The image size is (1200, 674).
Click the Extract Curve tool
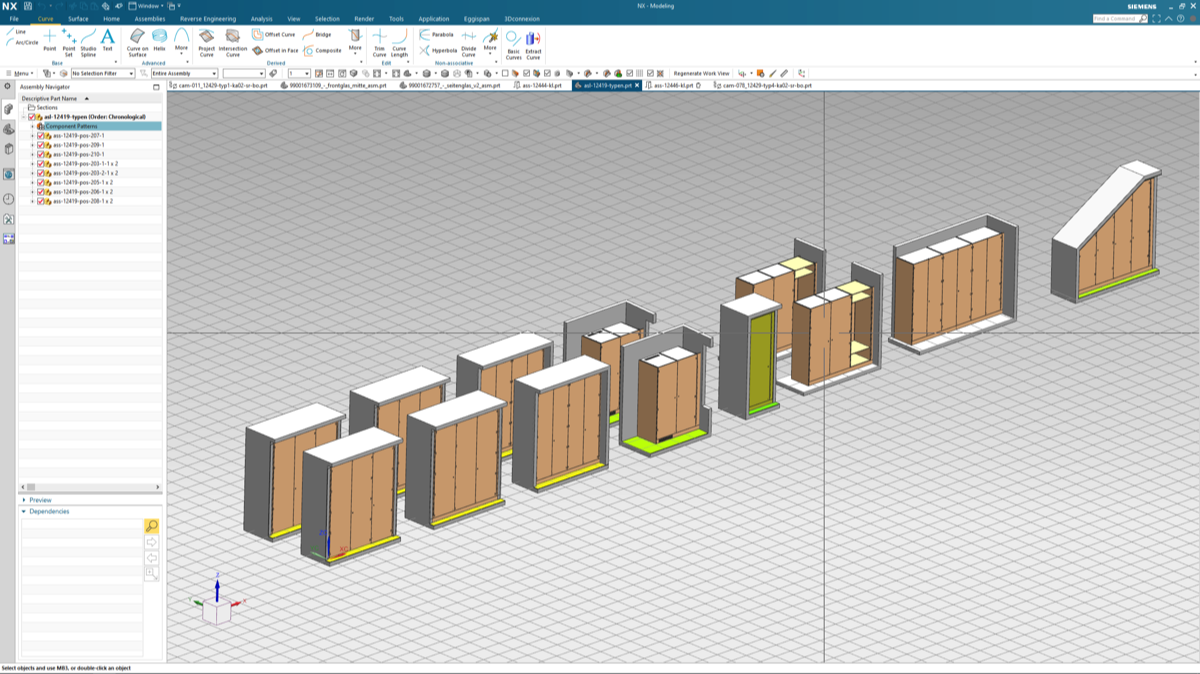point(533,45)
